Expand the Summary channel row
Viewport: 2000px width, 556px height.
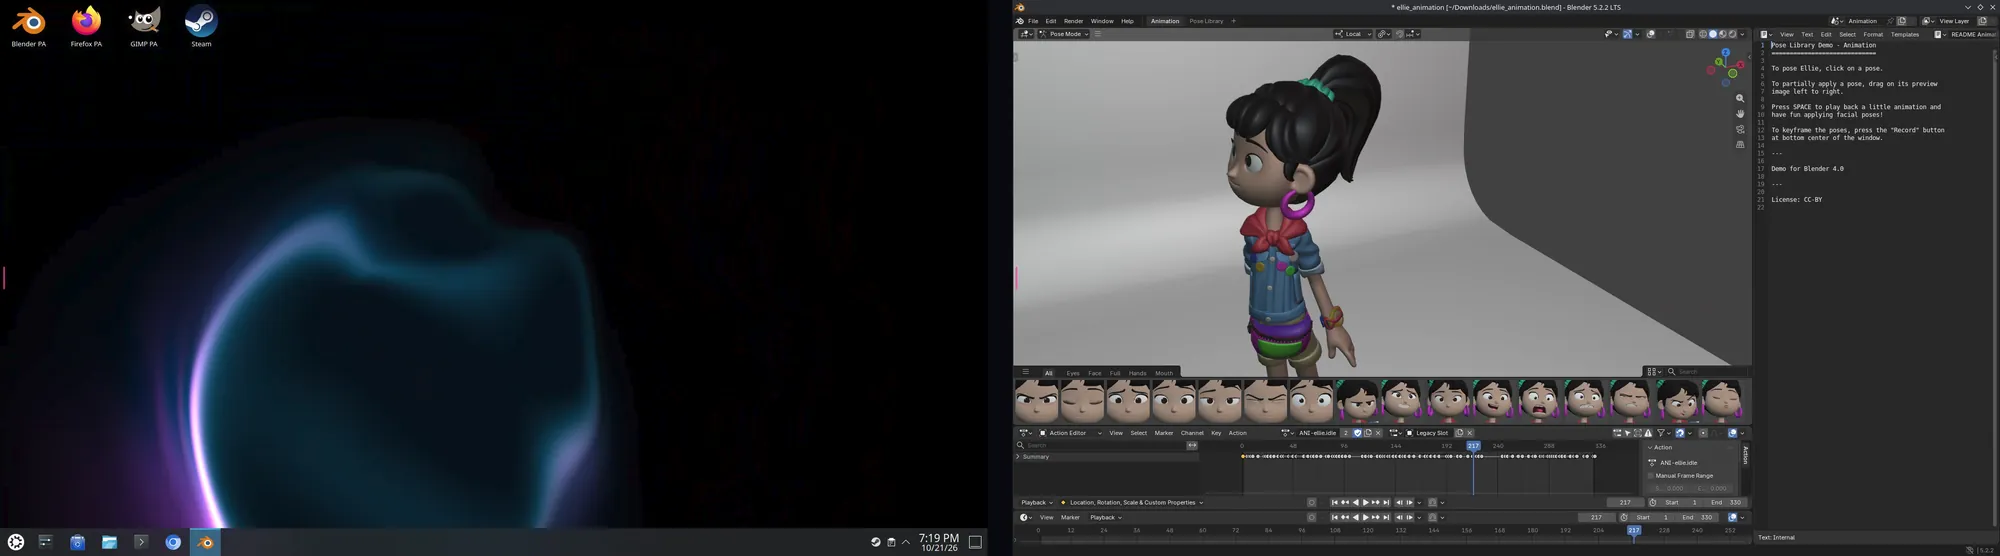click(x=1018, y=457)
